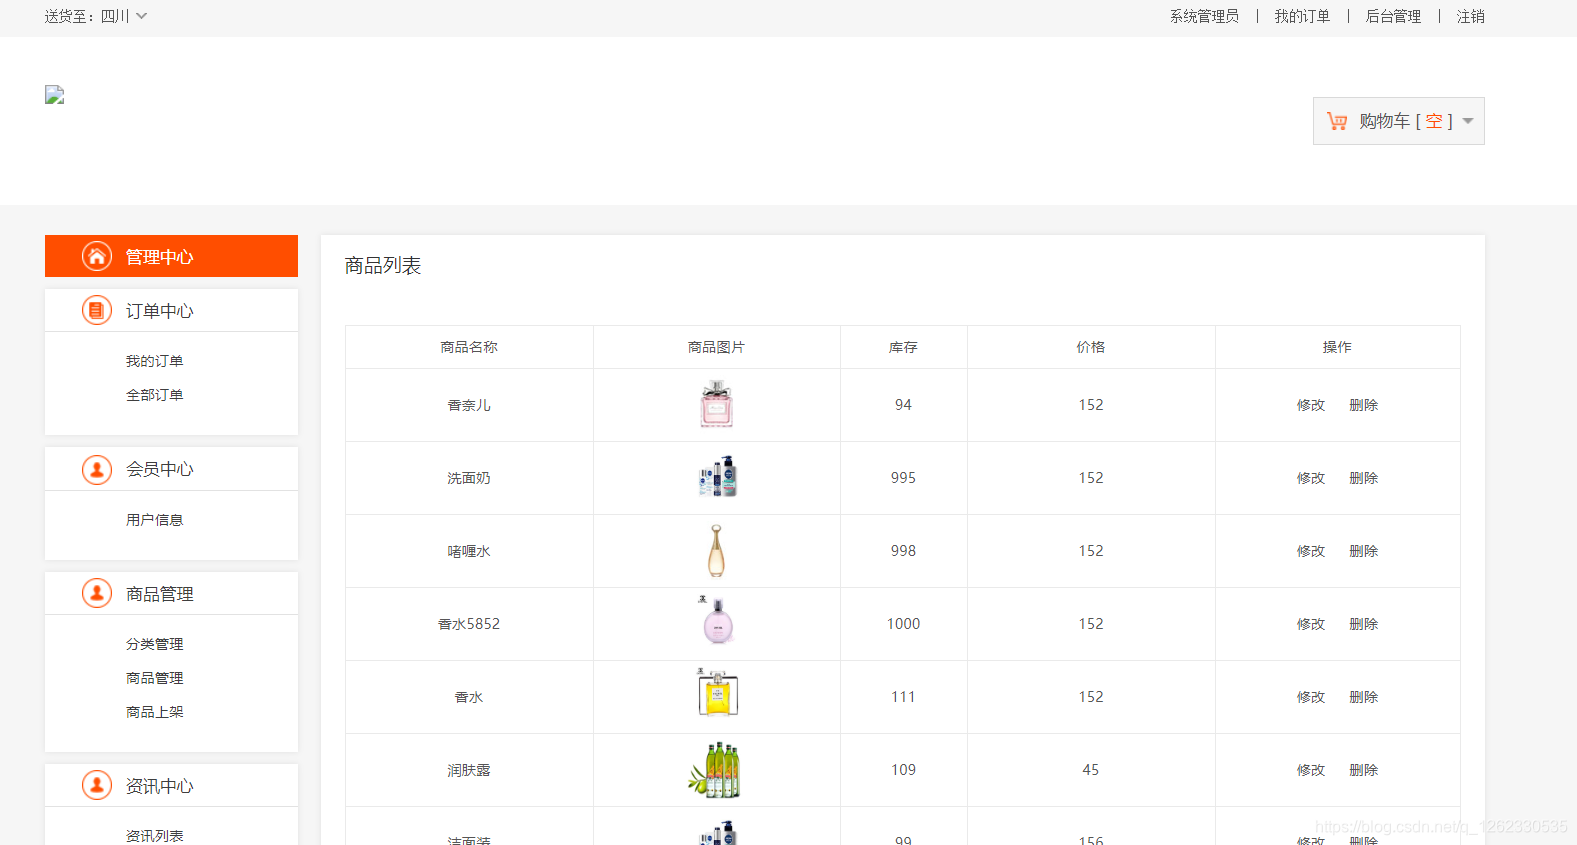This screenshot has height=845, width=1577.
Task: Click 删除 for 香水5852
Action: point(1363,624)
